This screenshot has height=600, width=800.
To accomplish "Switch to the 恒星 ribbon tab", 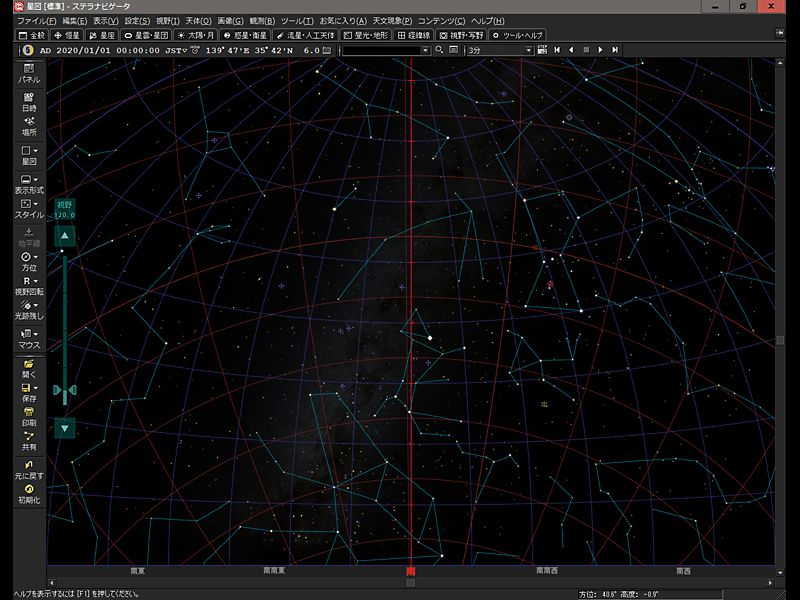I will pyautogui.click(x=67, y=35).
